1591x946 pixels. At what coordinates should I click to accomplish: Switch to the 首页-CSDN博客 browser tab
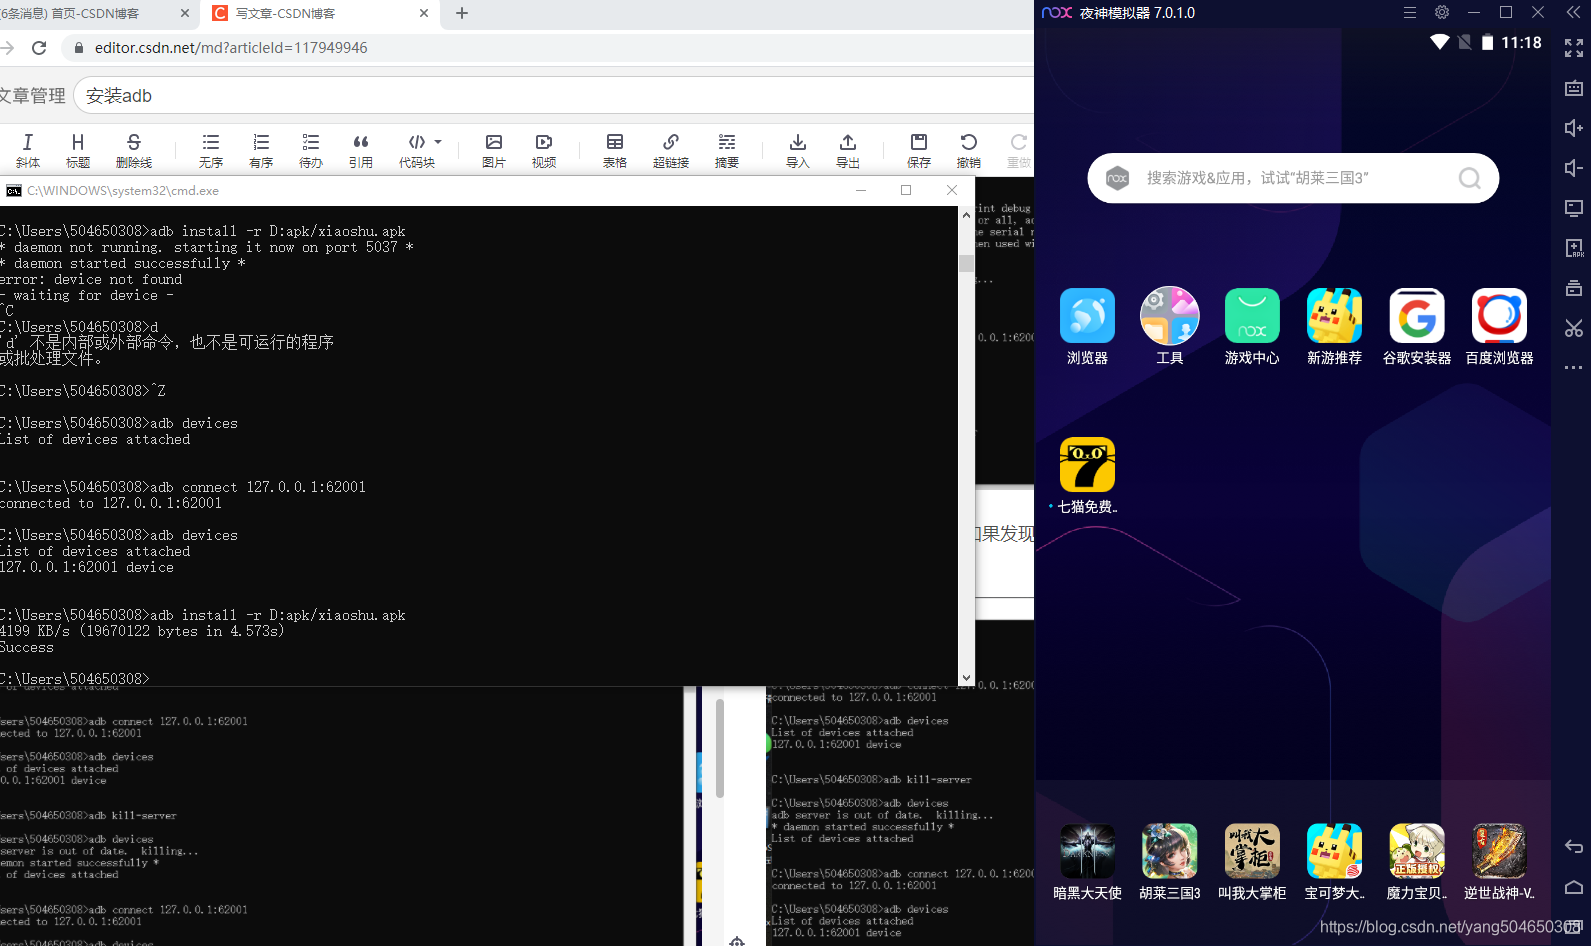click(x=96, y=13)
